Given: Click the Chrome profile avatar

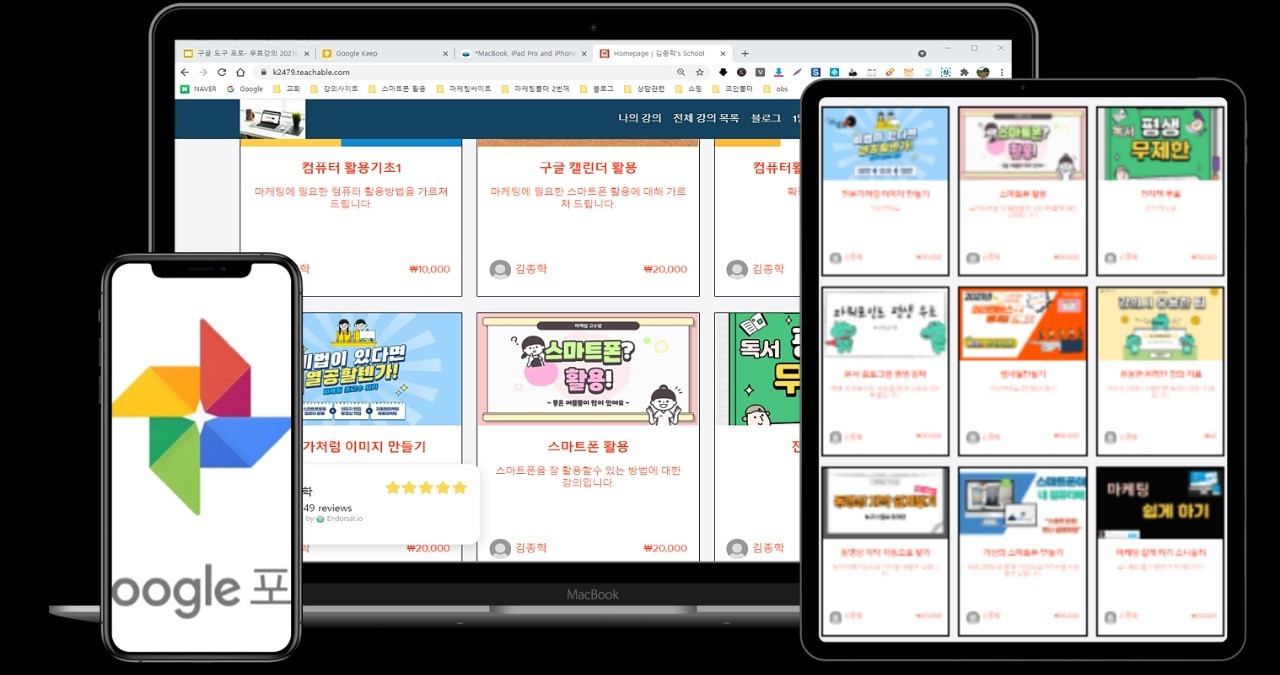Looking at the screenshot, I should 983,72.
